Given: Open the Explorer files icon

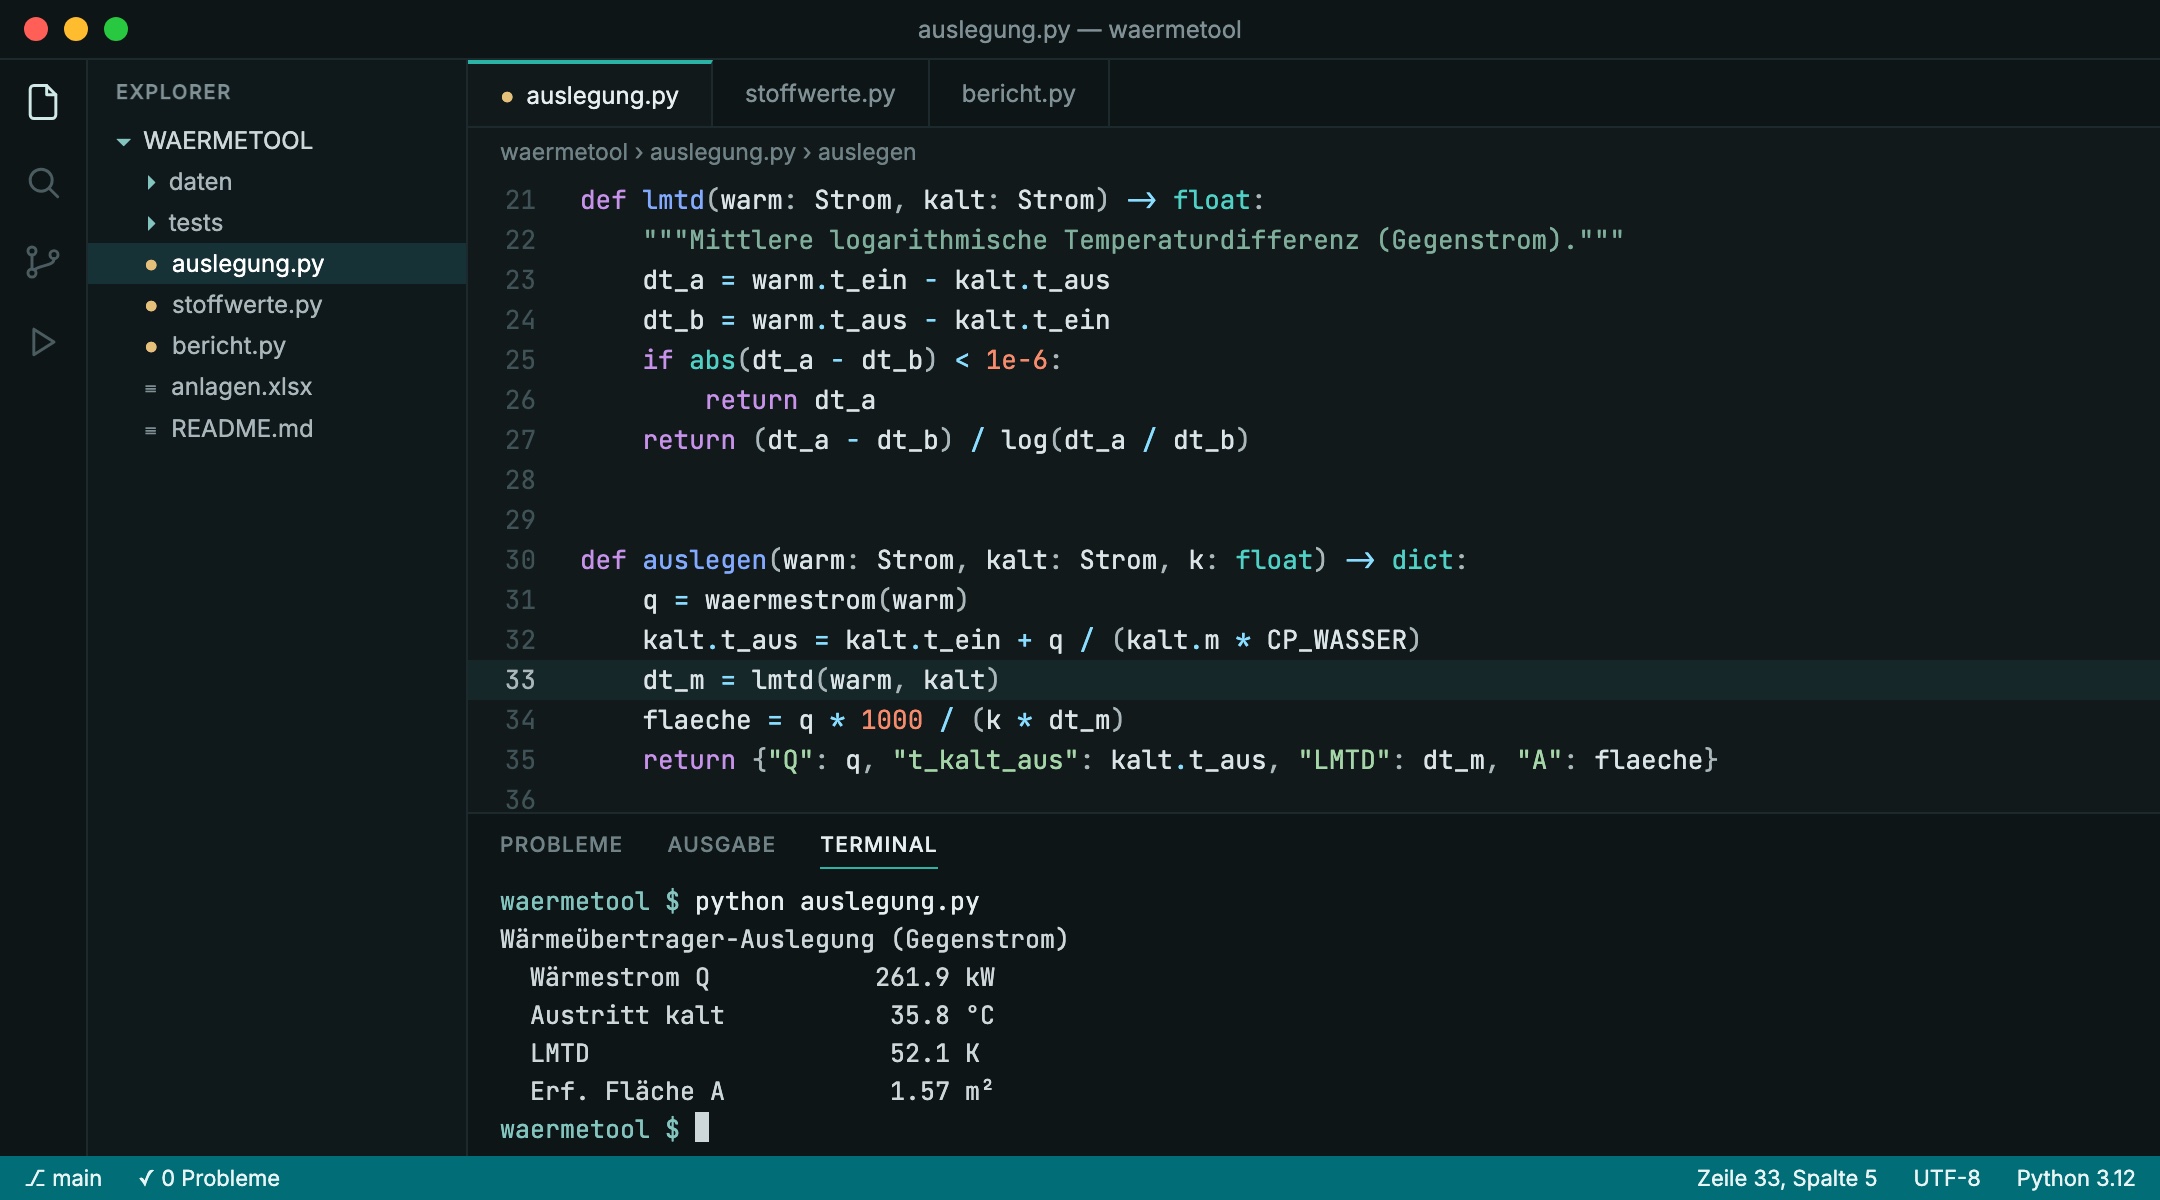Looking at the screenshot, I should tap(43, 102).
